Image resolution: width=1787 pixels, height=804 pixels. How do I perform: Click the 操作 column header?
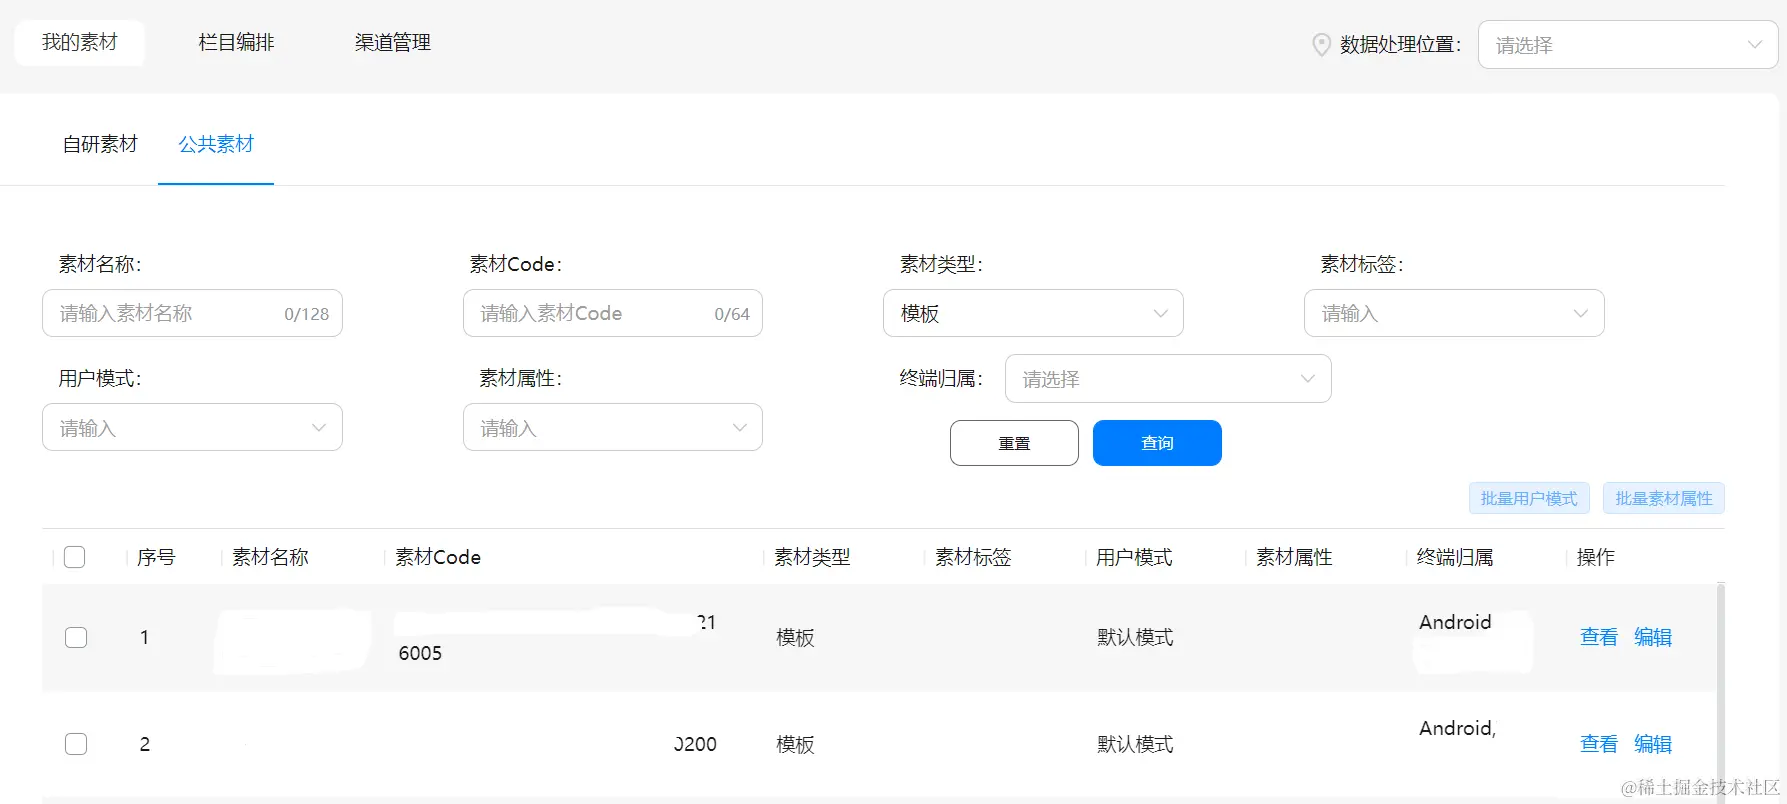coord(1596,557)
